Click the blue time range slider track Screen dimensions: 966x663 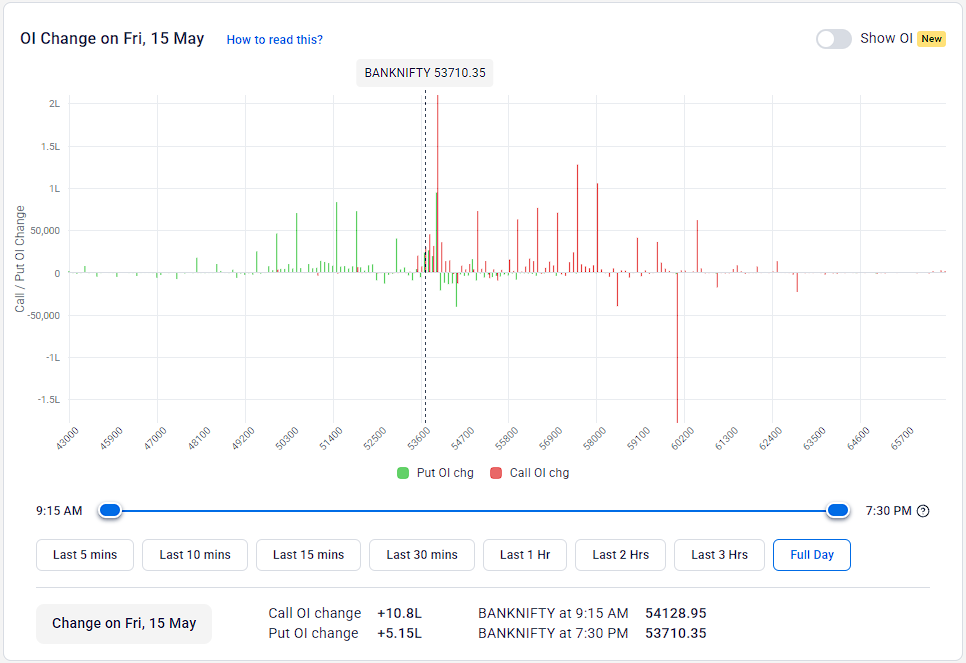coord(474,511)
